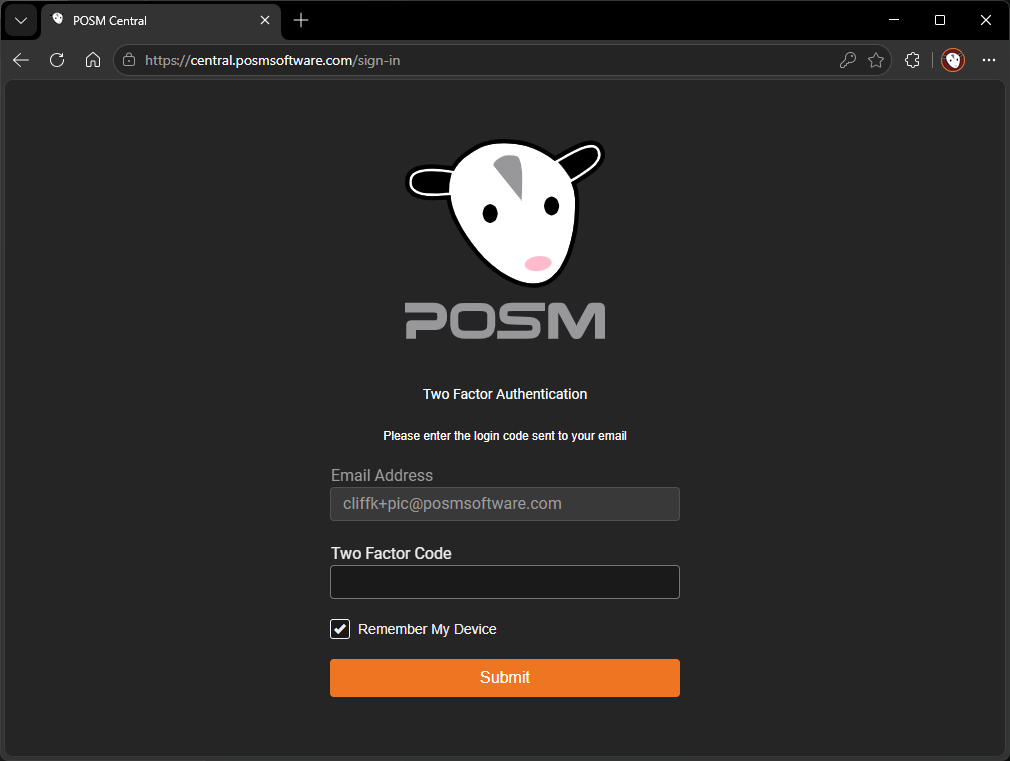Submit the two factor code

coord(504,678)
